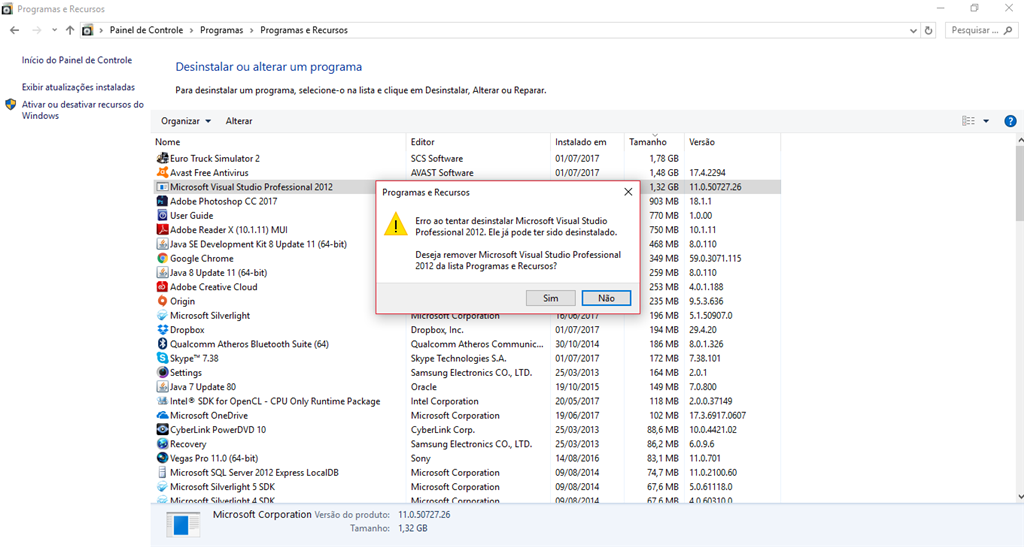Click the address bar folder icon
This screenshot has width=1024, height=547.
(x=88, y=30)
